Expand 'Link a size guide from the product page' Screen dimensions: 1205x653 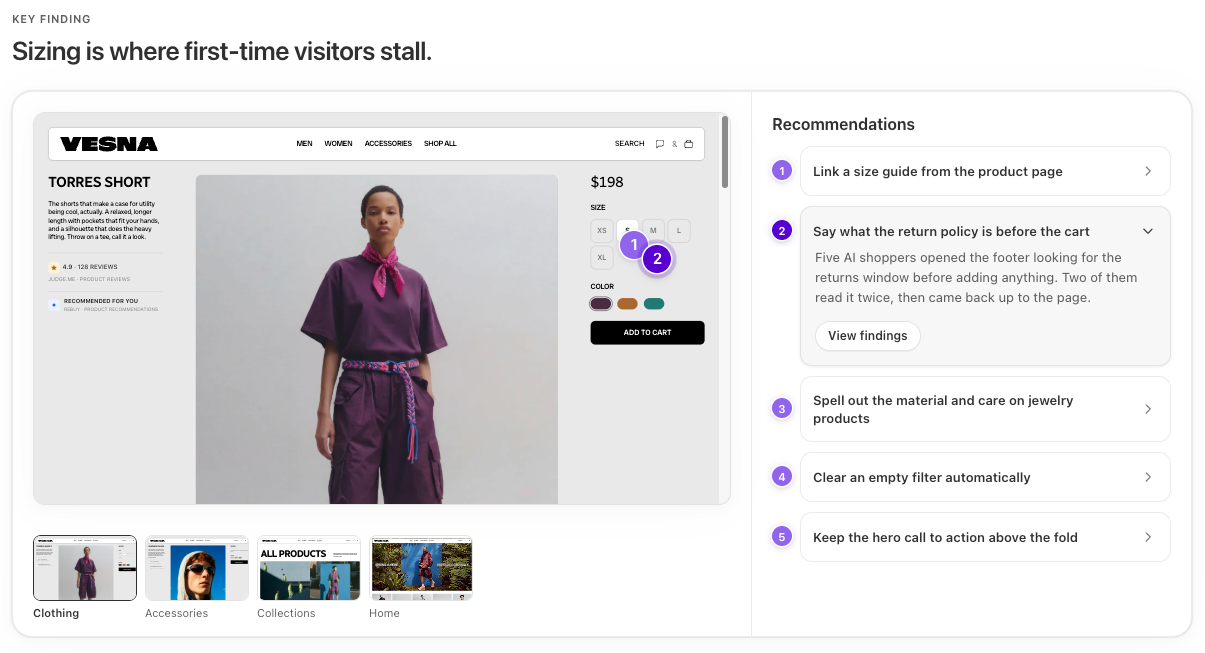click(985, 171)
